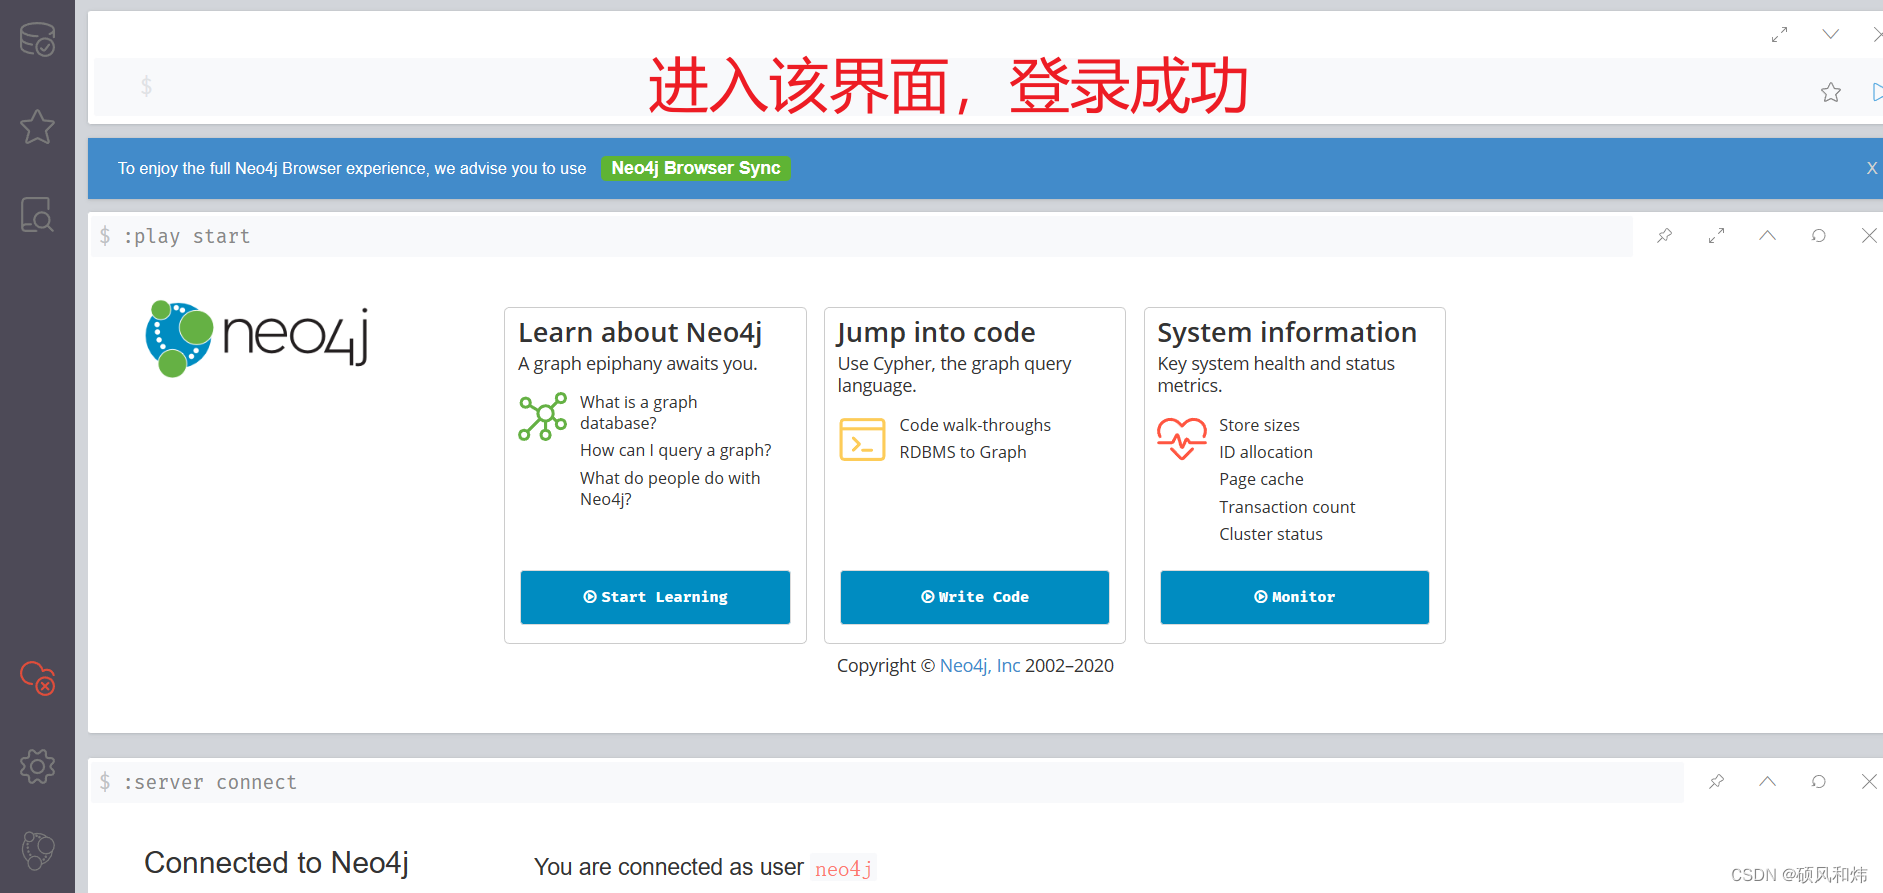1883x893 pixels.
Task: Open the Cloud sync error sidebar icon
Action: (x=38, y=678)
